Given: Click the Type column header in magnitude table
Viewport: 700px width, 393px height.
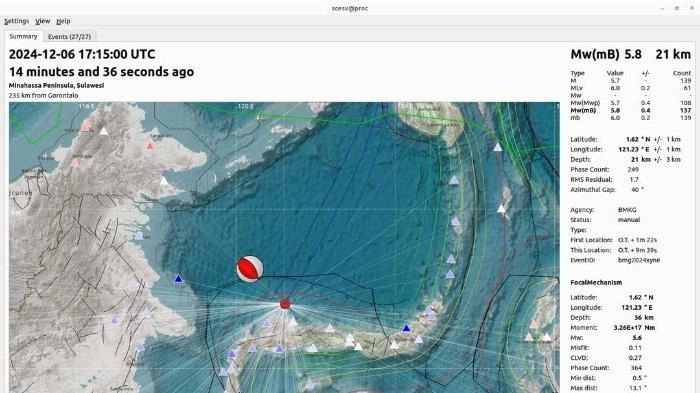Looking at the screenshot, I should 577,73.
